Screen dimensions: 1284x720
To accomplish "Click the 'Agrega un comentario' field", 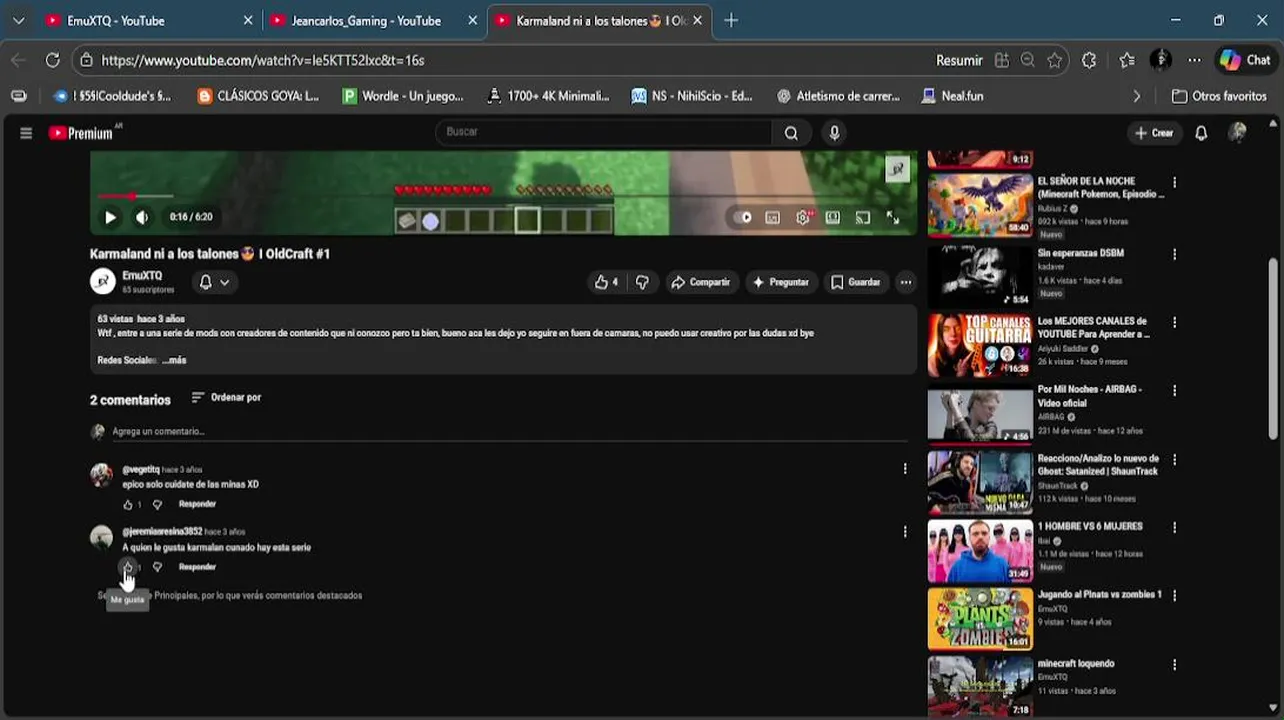I will point(510,432).
